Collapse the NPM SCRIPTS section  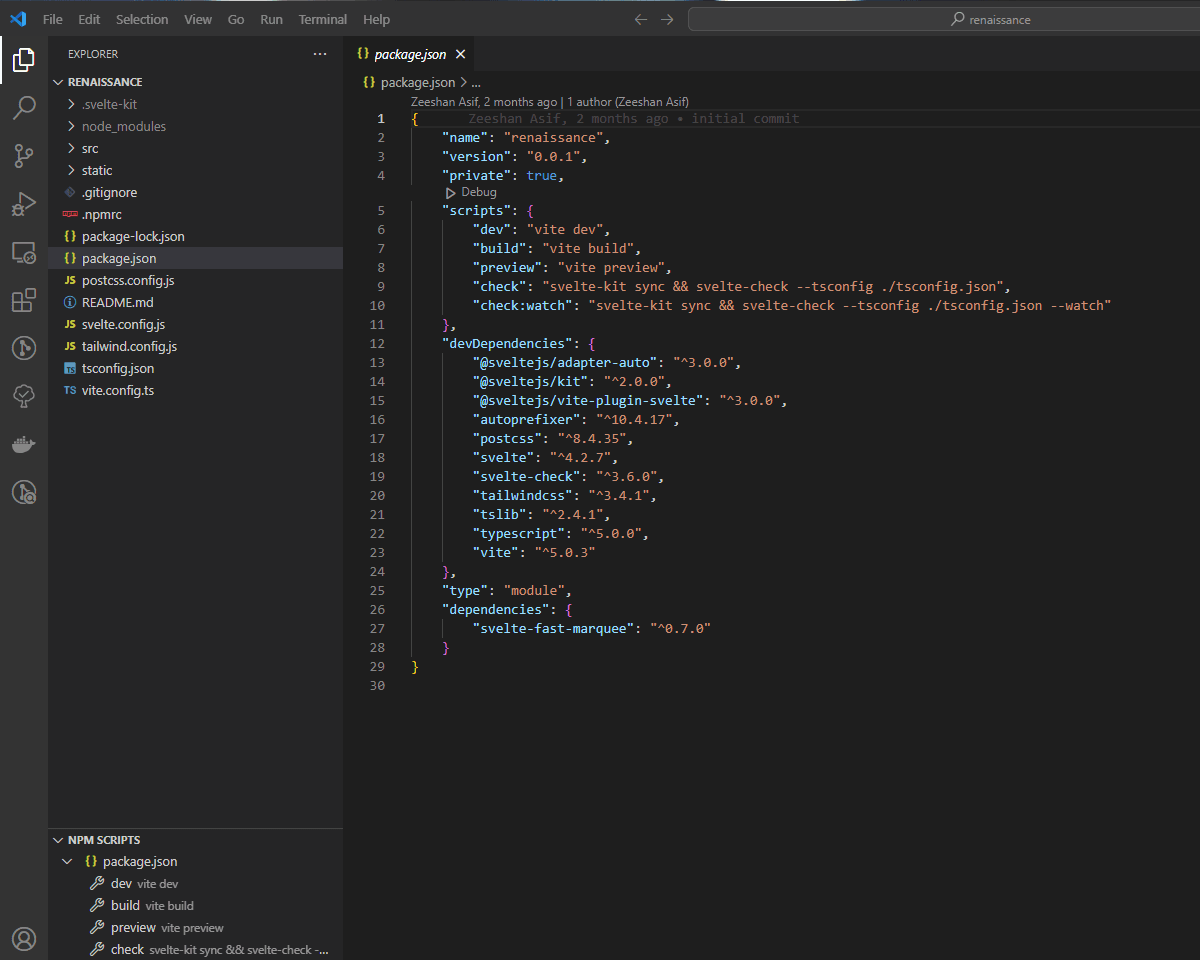(104, 840)
